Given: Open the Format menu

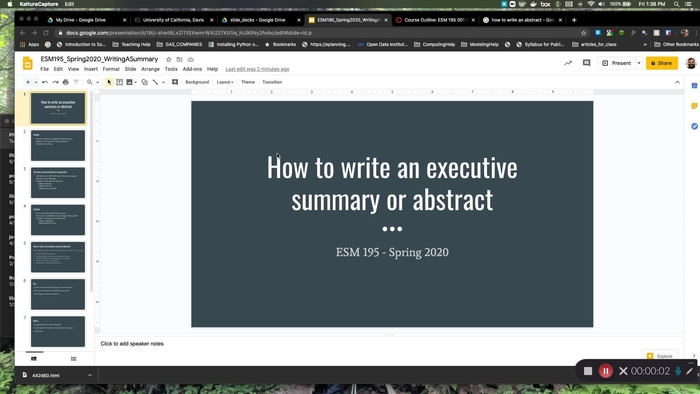Looking at the screenshot, I should pyautogui.click(x=111, y=69).
